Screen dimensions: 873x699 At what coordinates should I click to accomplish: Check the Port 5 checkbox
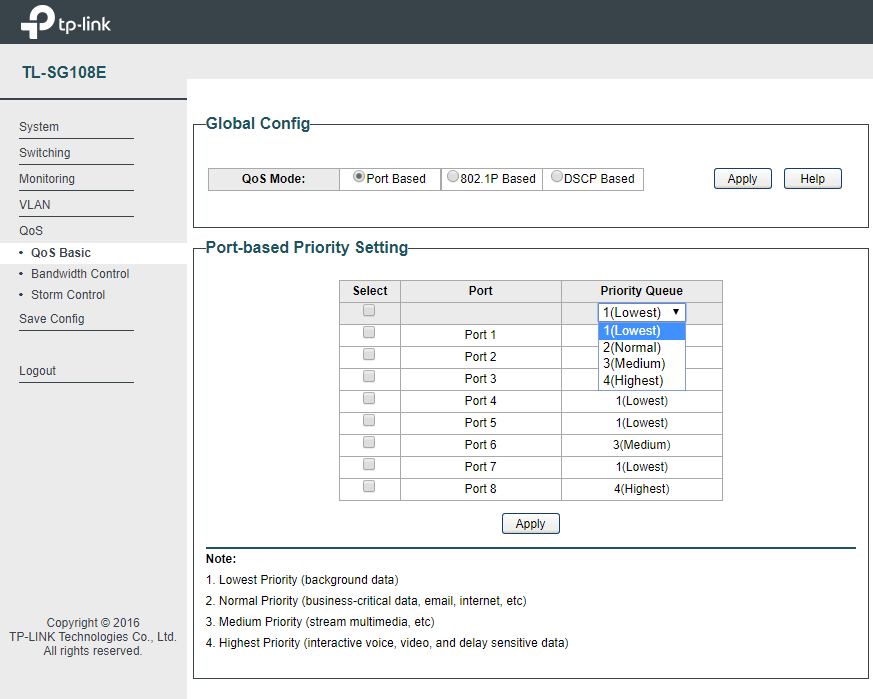pyautogui.click(x=369, y=421)
